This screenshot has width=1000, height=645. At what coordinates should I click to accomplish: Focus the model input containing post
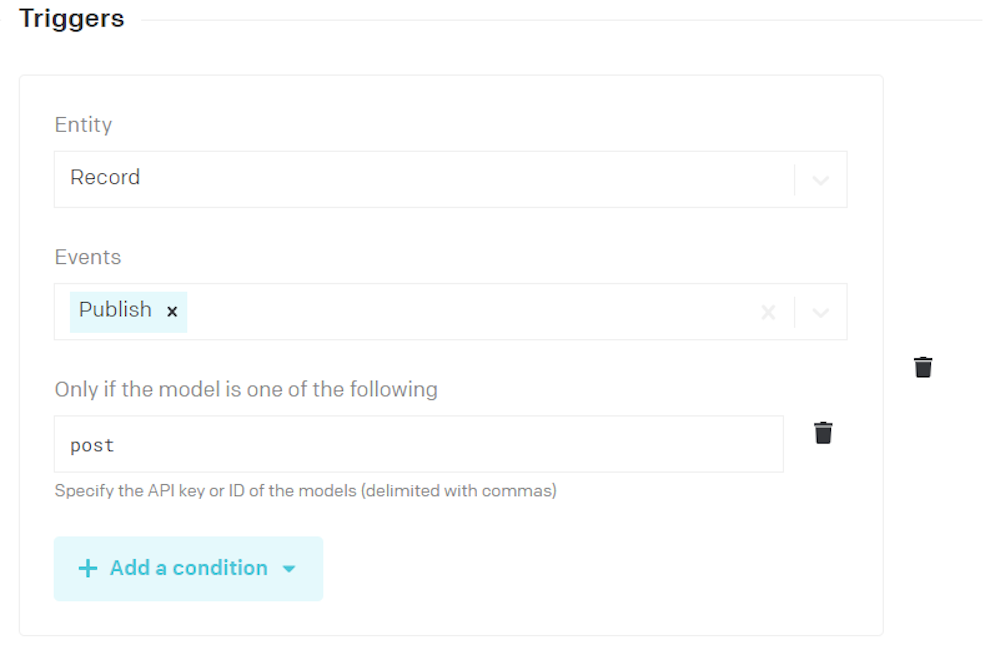[x=418, y=444]
